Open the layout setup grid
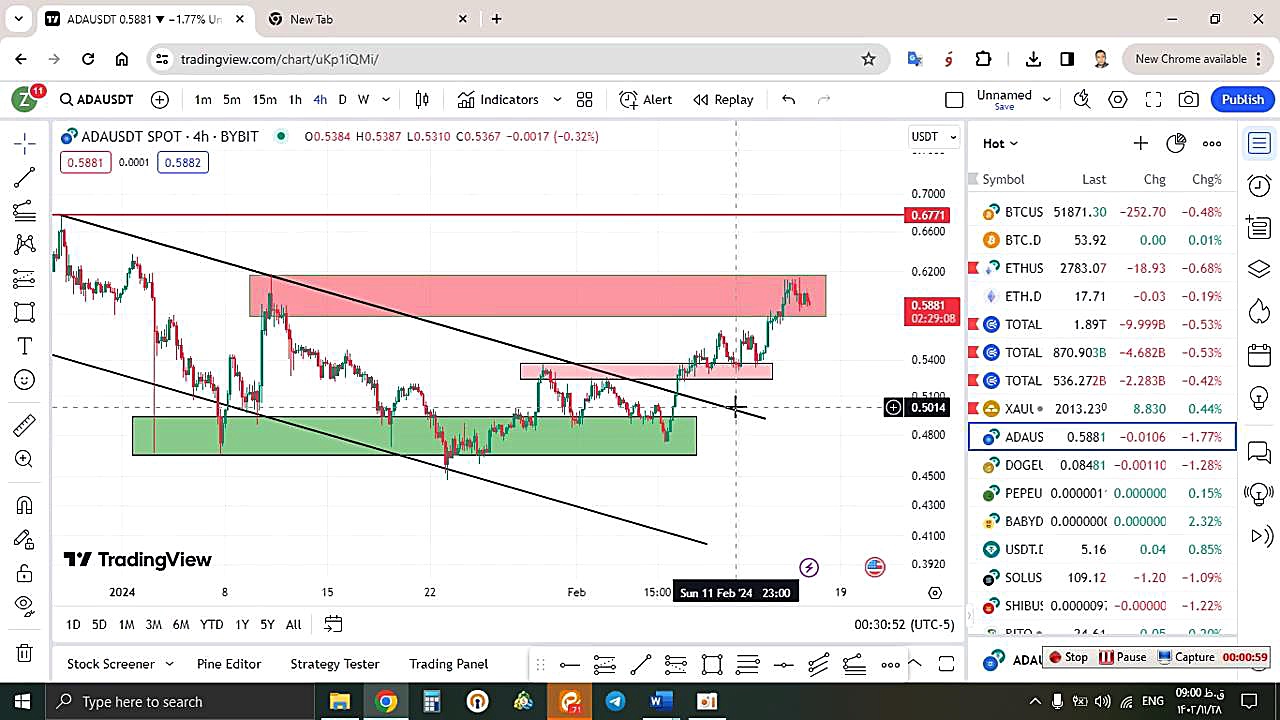 coord(585,99)
